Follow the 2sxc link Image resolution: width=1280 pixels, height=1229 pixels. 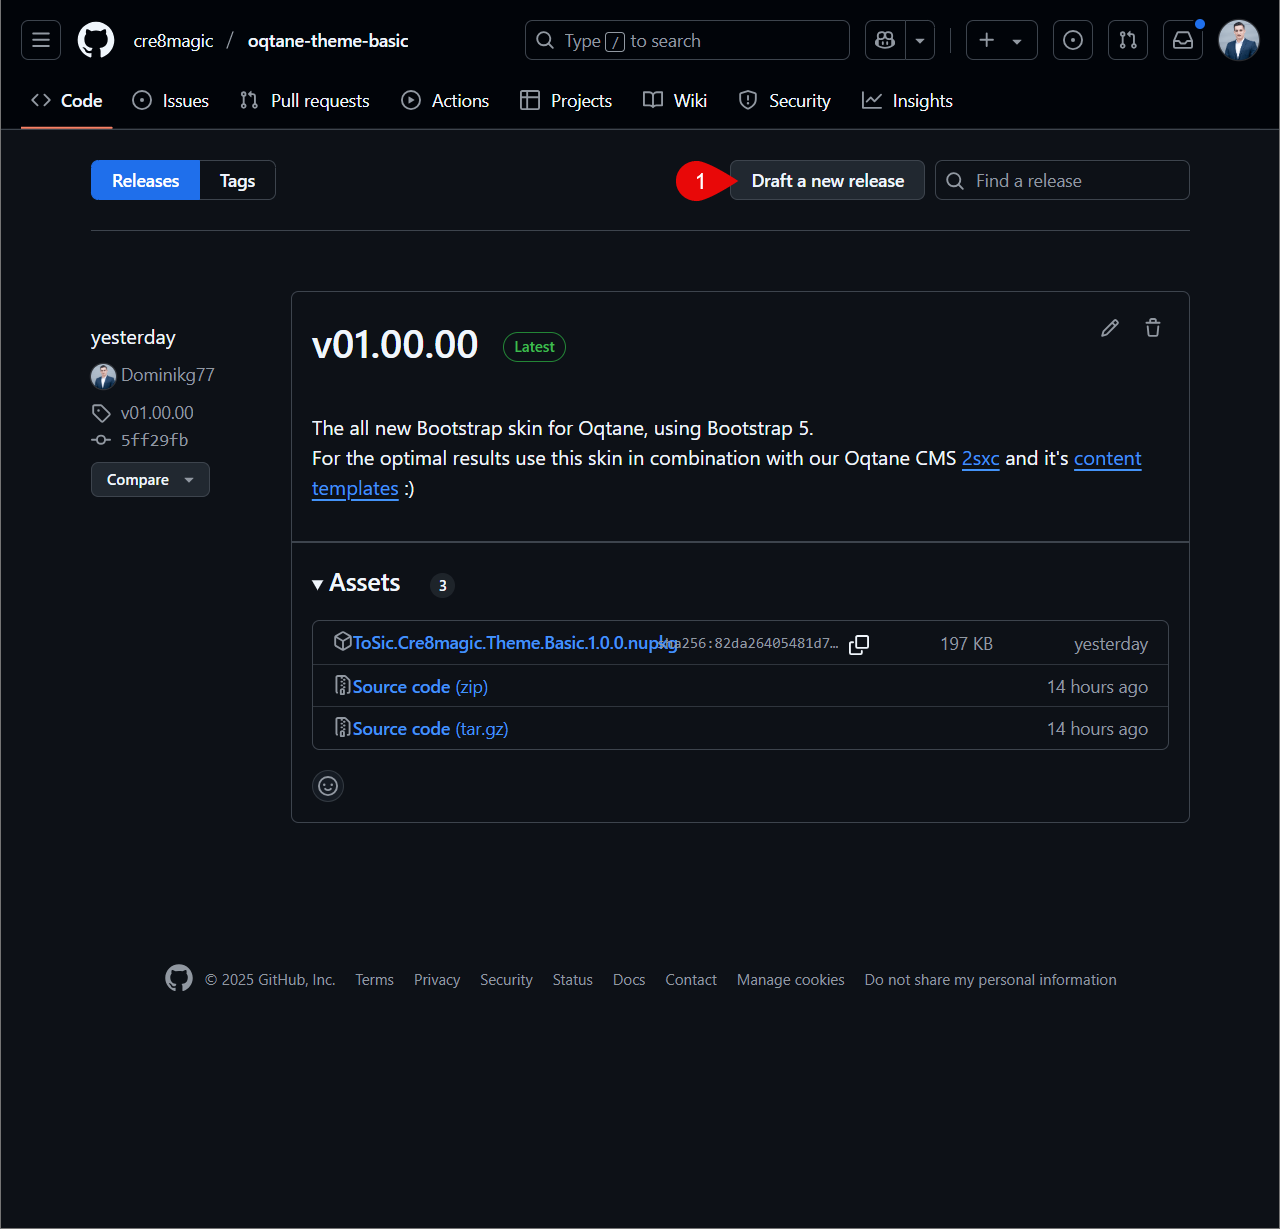coord(981,458)
